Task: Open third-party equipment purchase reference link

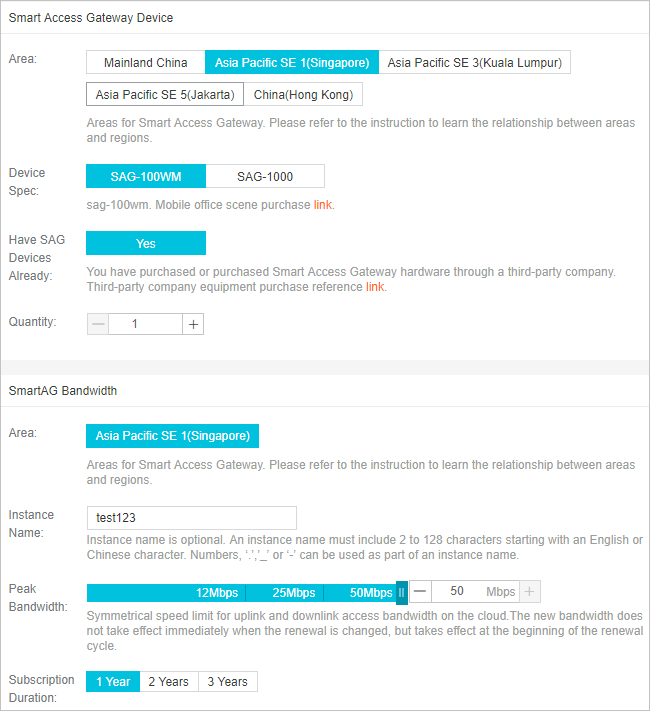Action: (x=375, y=287)
